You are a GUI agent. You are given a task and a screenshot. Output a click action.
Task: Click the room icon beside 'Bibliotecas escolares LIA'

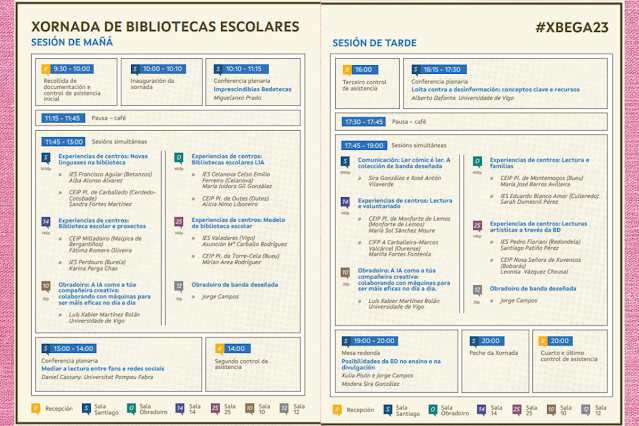coord(178,158)
